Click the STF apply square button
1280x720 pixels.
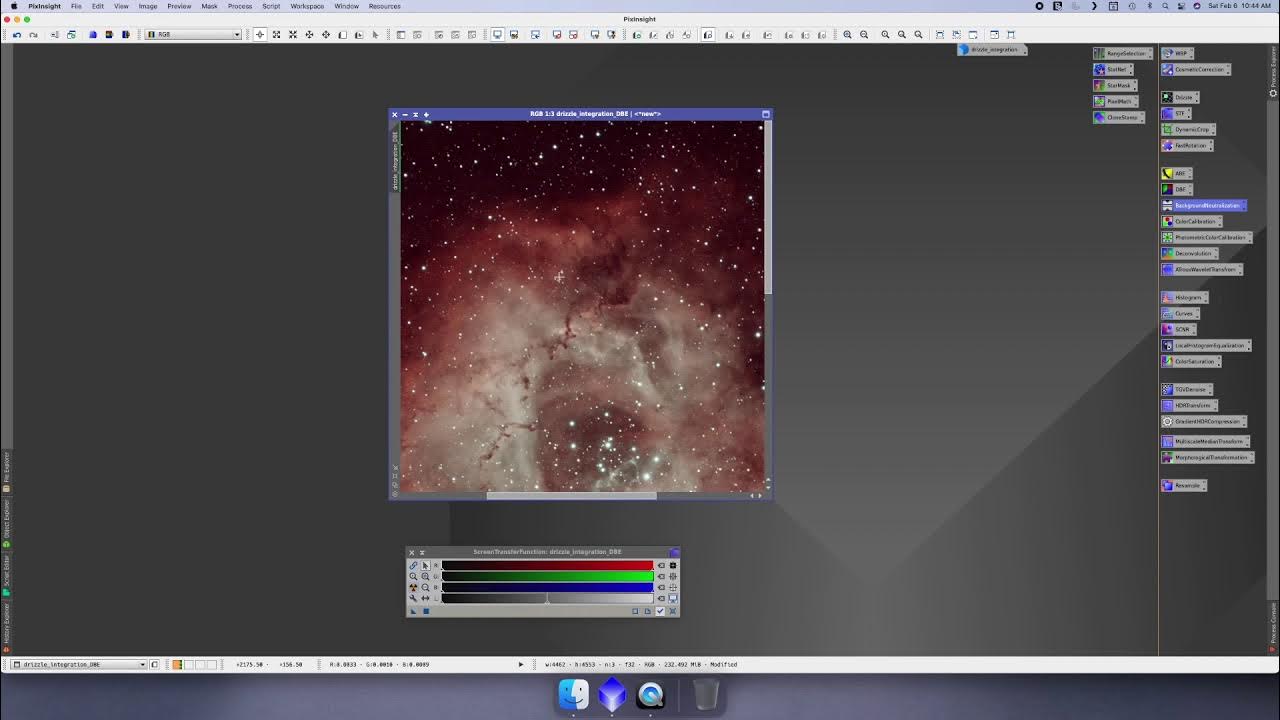[x=426, y=611]
